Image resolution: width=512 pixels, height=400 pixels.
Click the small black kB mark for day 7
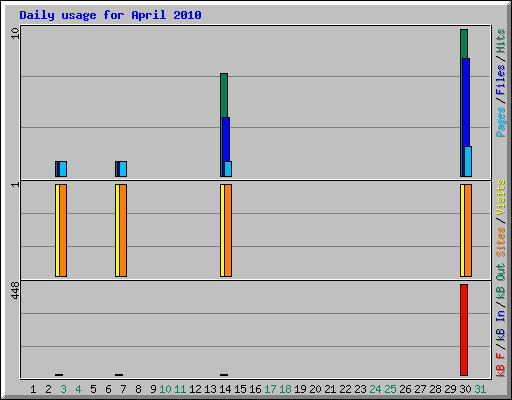pyautogui.click(x=119, y=375)
